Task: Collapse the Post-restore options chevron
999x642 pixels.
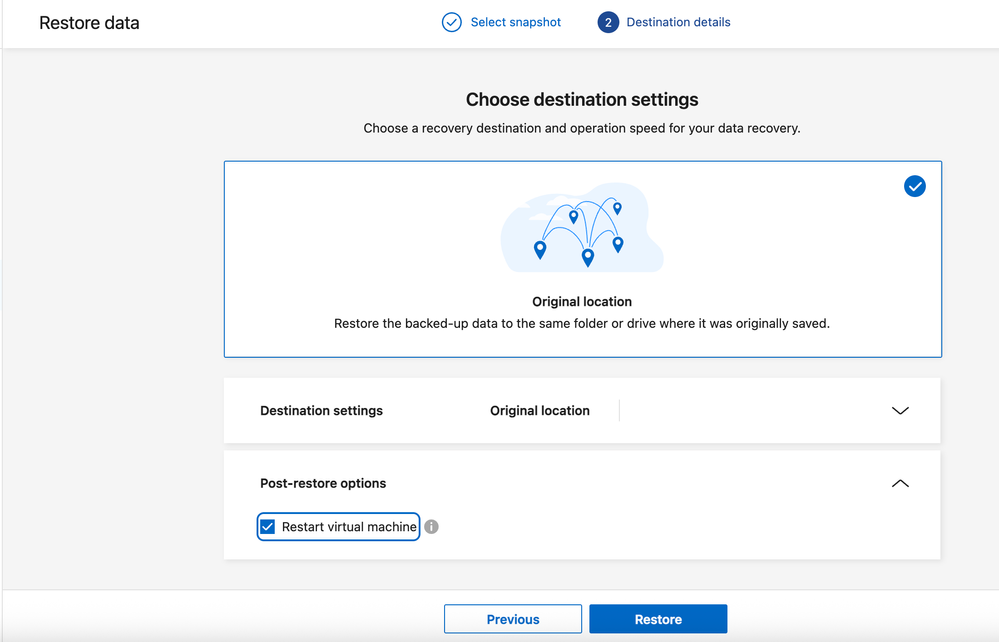Action: point(900,483)
